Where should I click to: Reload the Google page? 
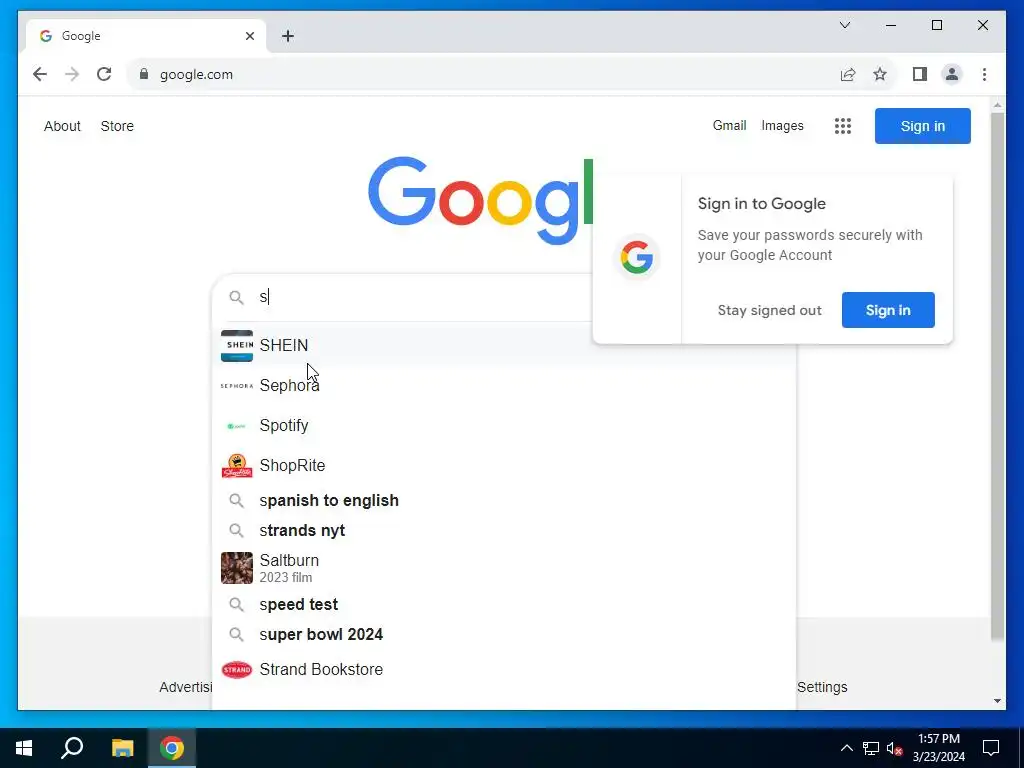click(104, 74)
